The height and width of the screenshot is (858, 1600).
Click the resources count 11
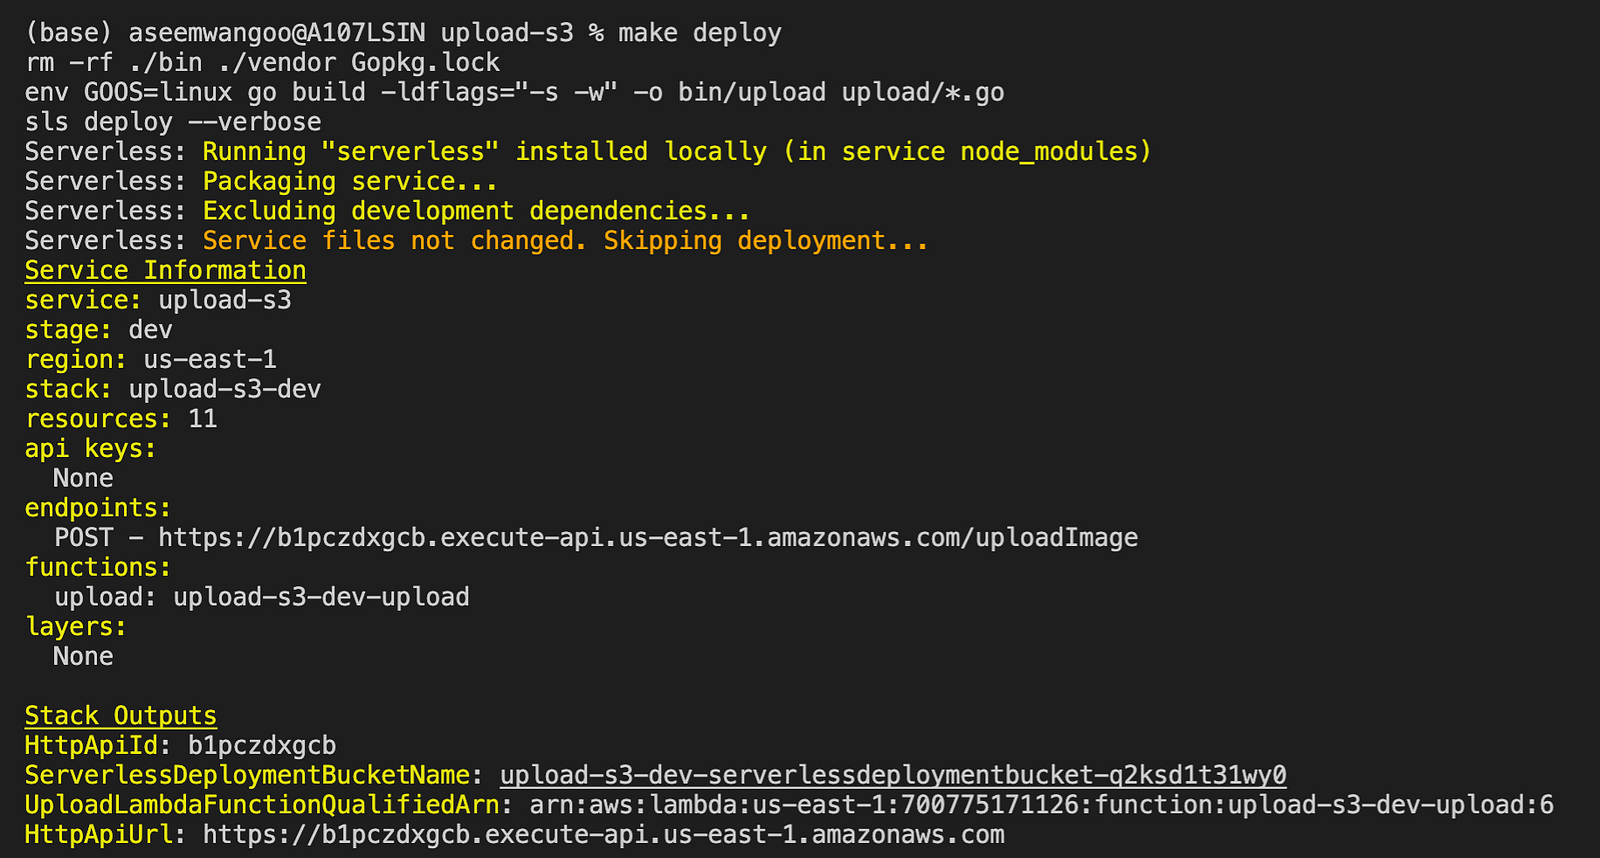pos(203,419)
